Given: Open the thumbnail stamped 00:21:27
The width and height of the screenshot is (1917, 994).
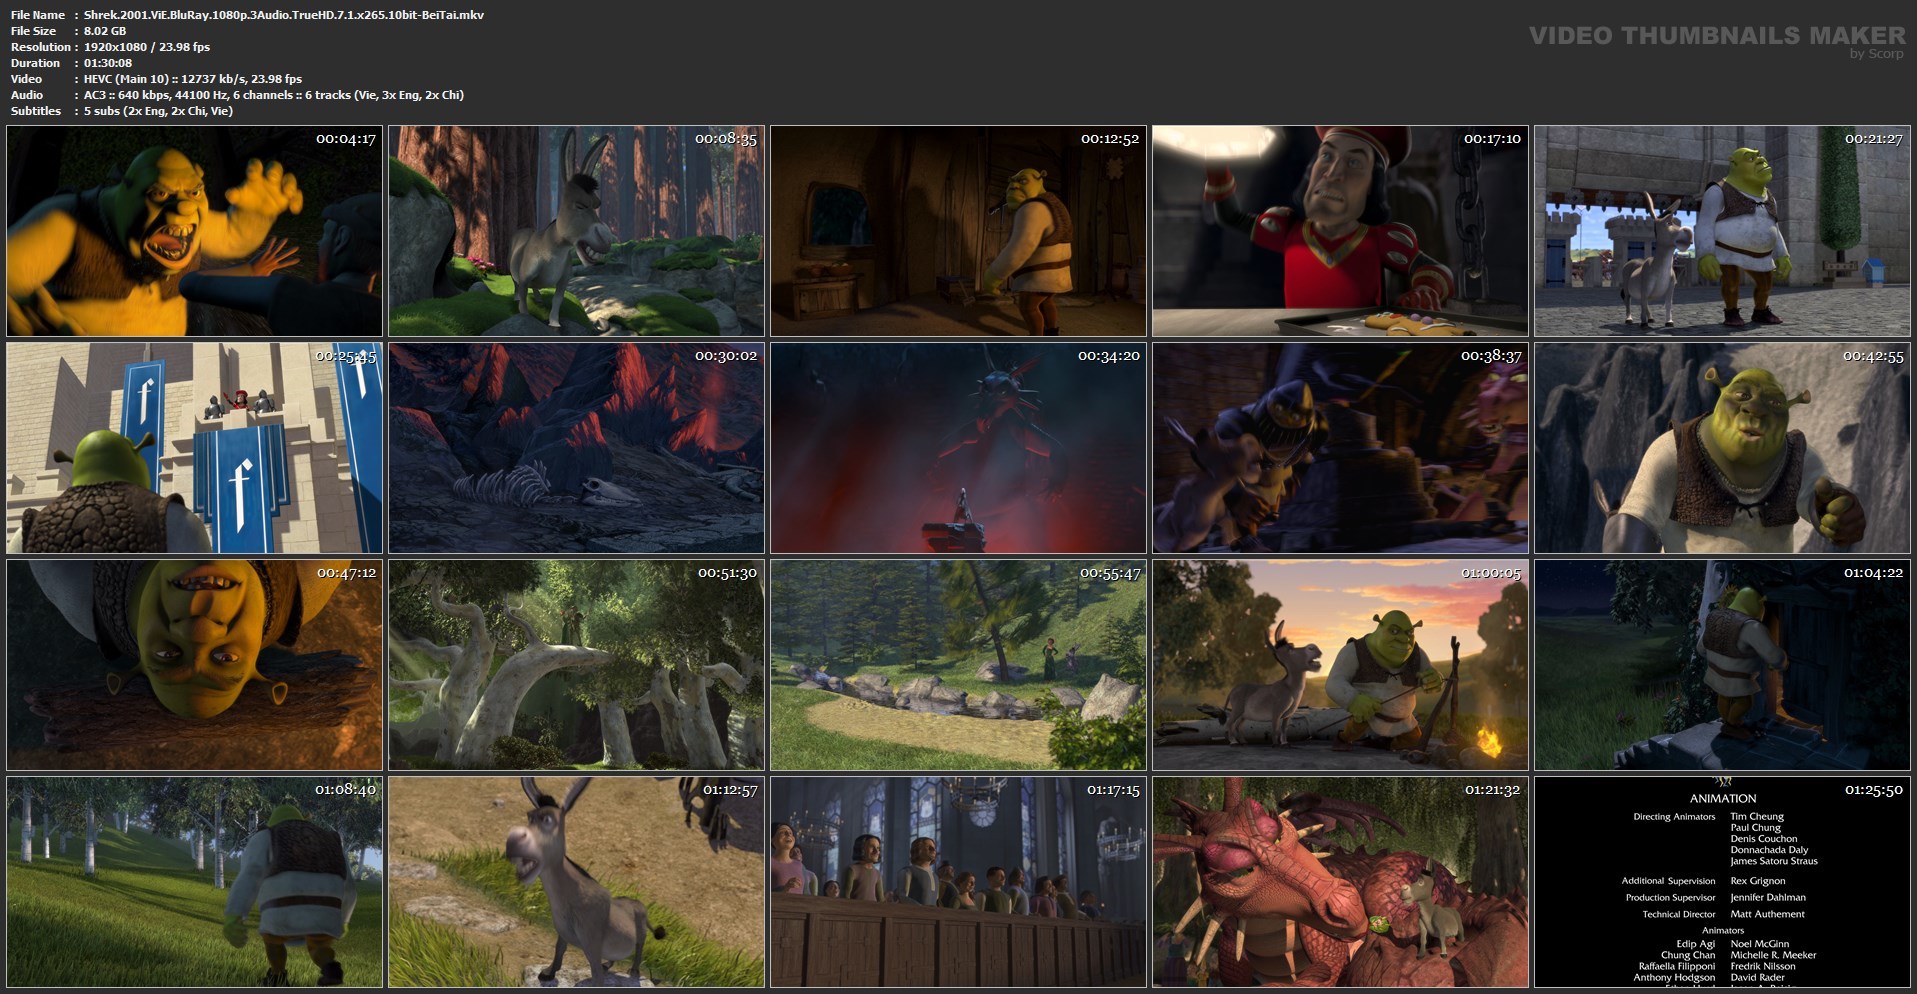Looking at the screenshot, I should [1723, 231].
